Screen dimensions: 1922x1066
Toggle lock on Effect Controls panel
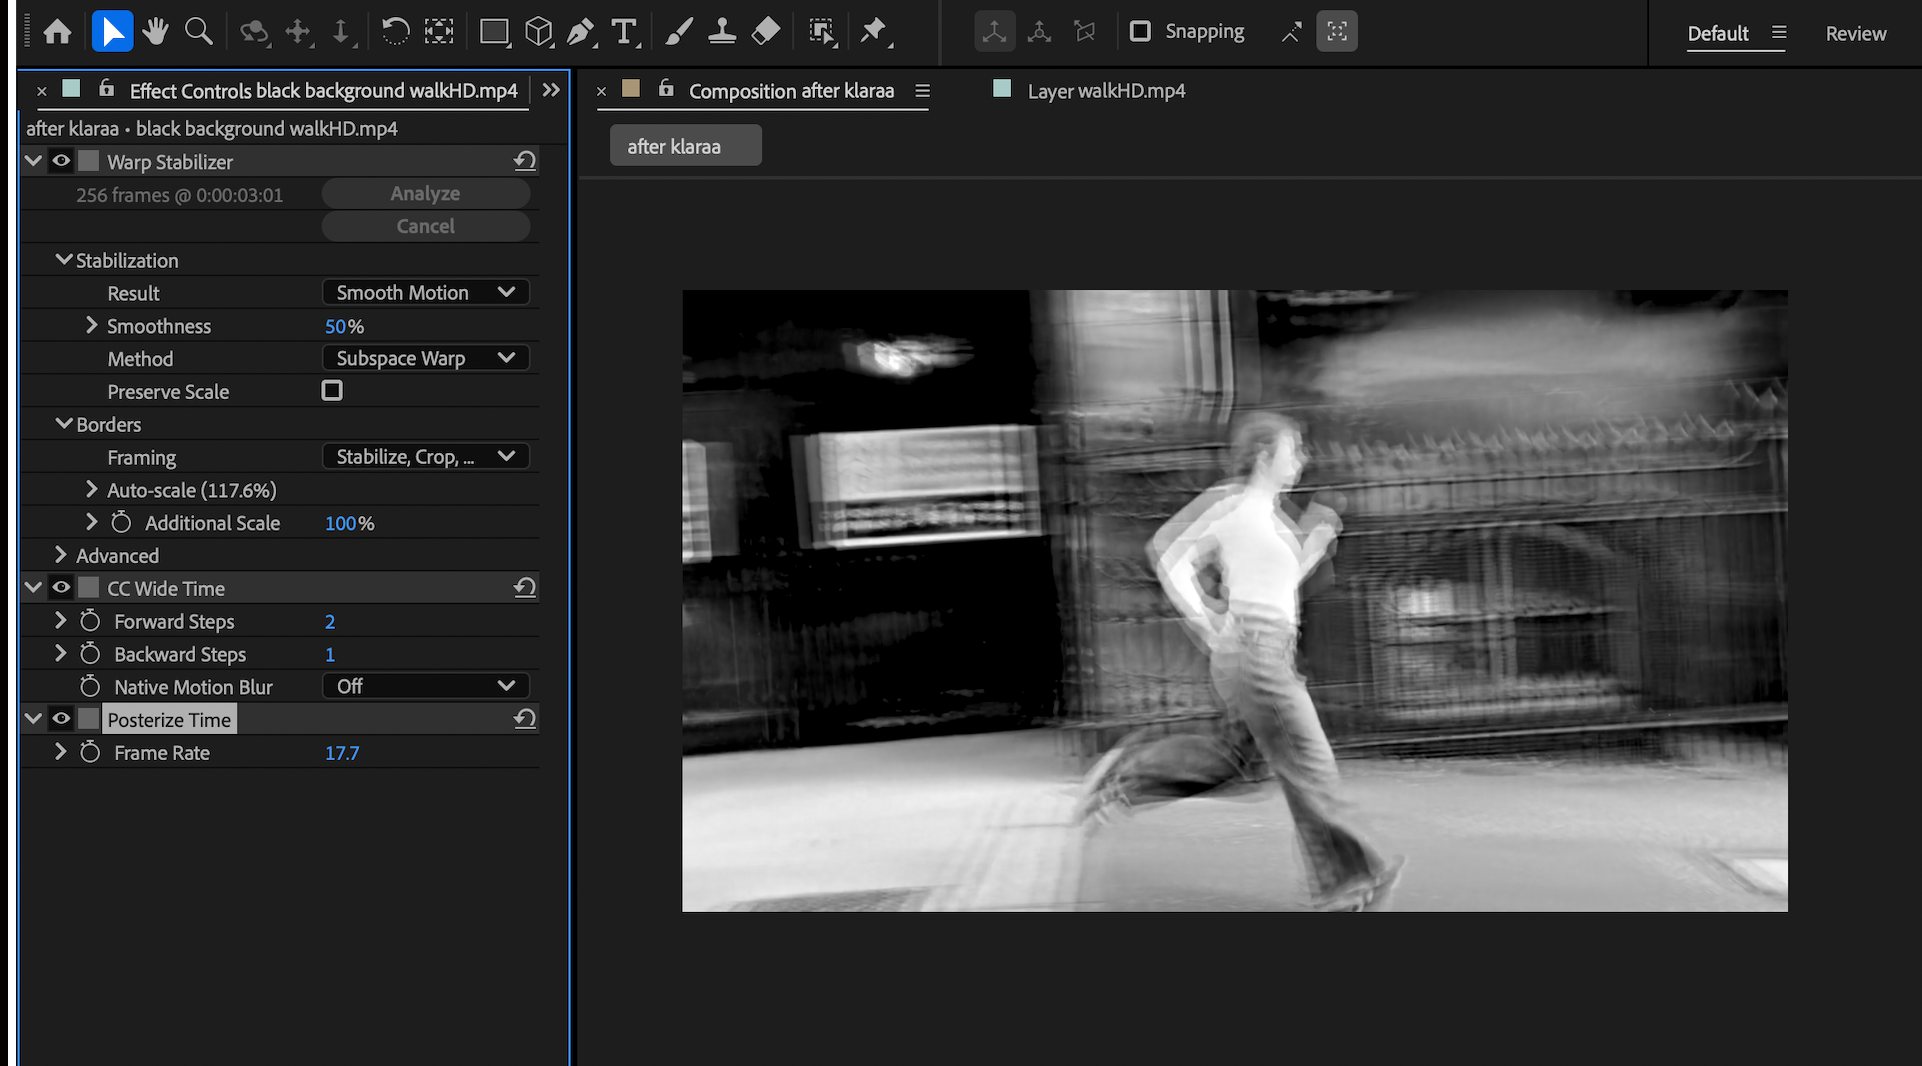pos(106,89)
